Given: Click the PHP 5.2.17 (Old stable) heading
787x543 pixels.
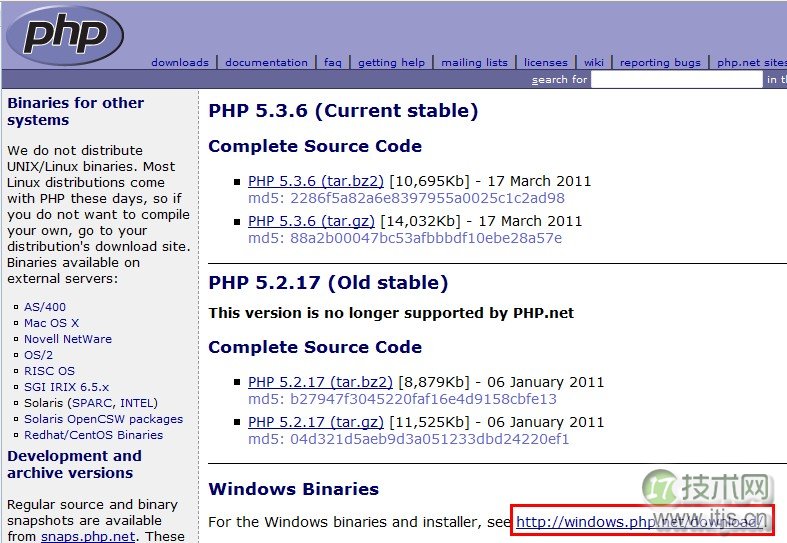Looking at the screenshot, I should pos(328,283).
